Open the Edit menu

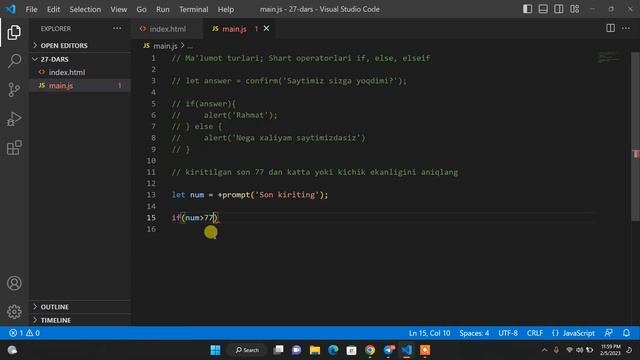click(x=53, y=9)
